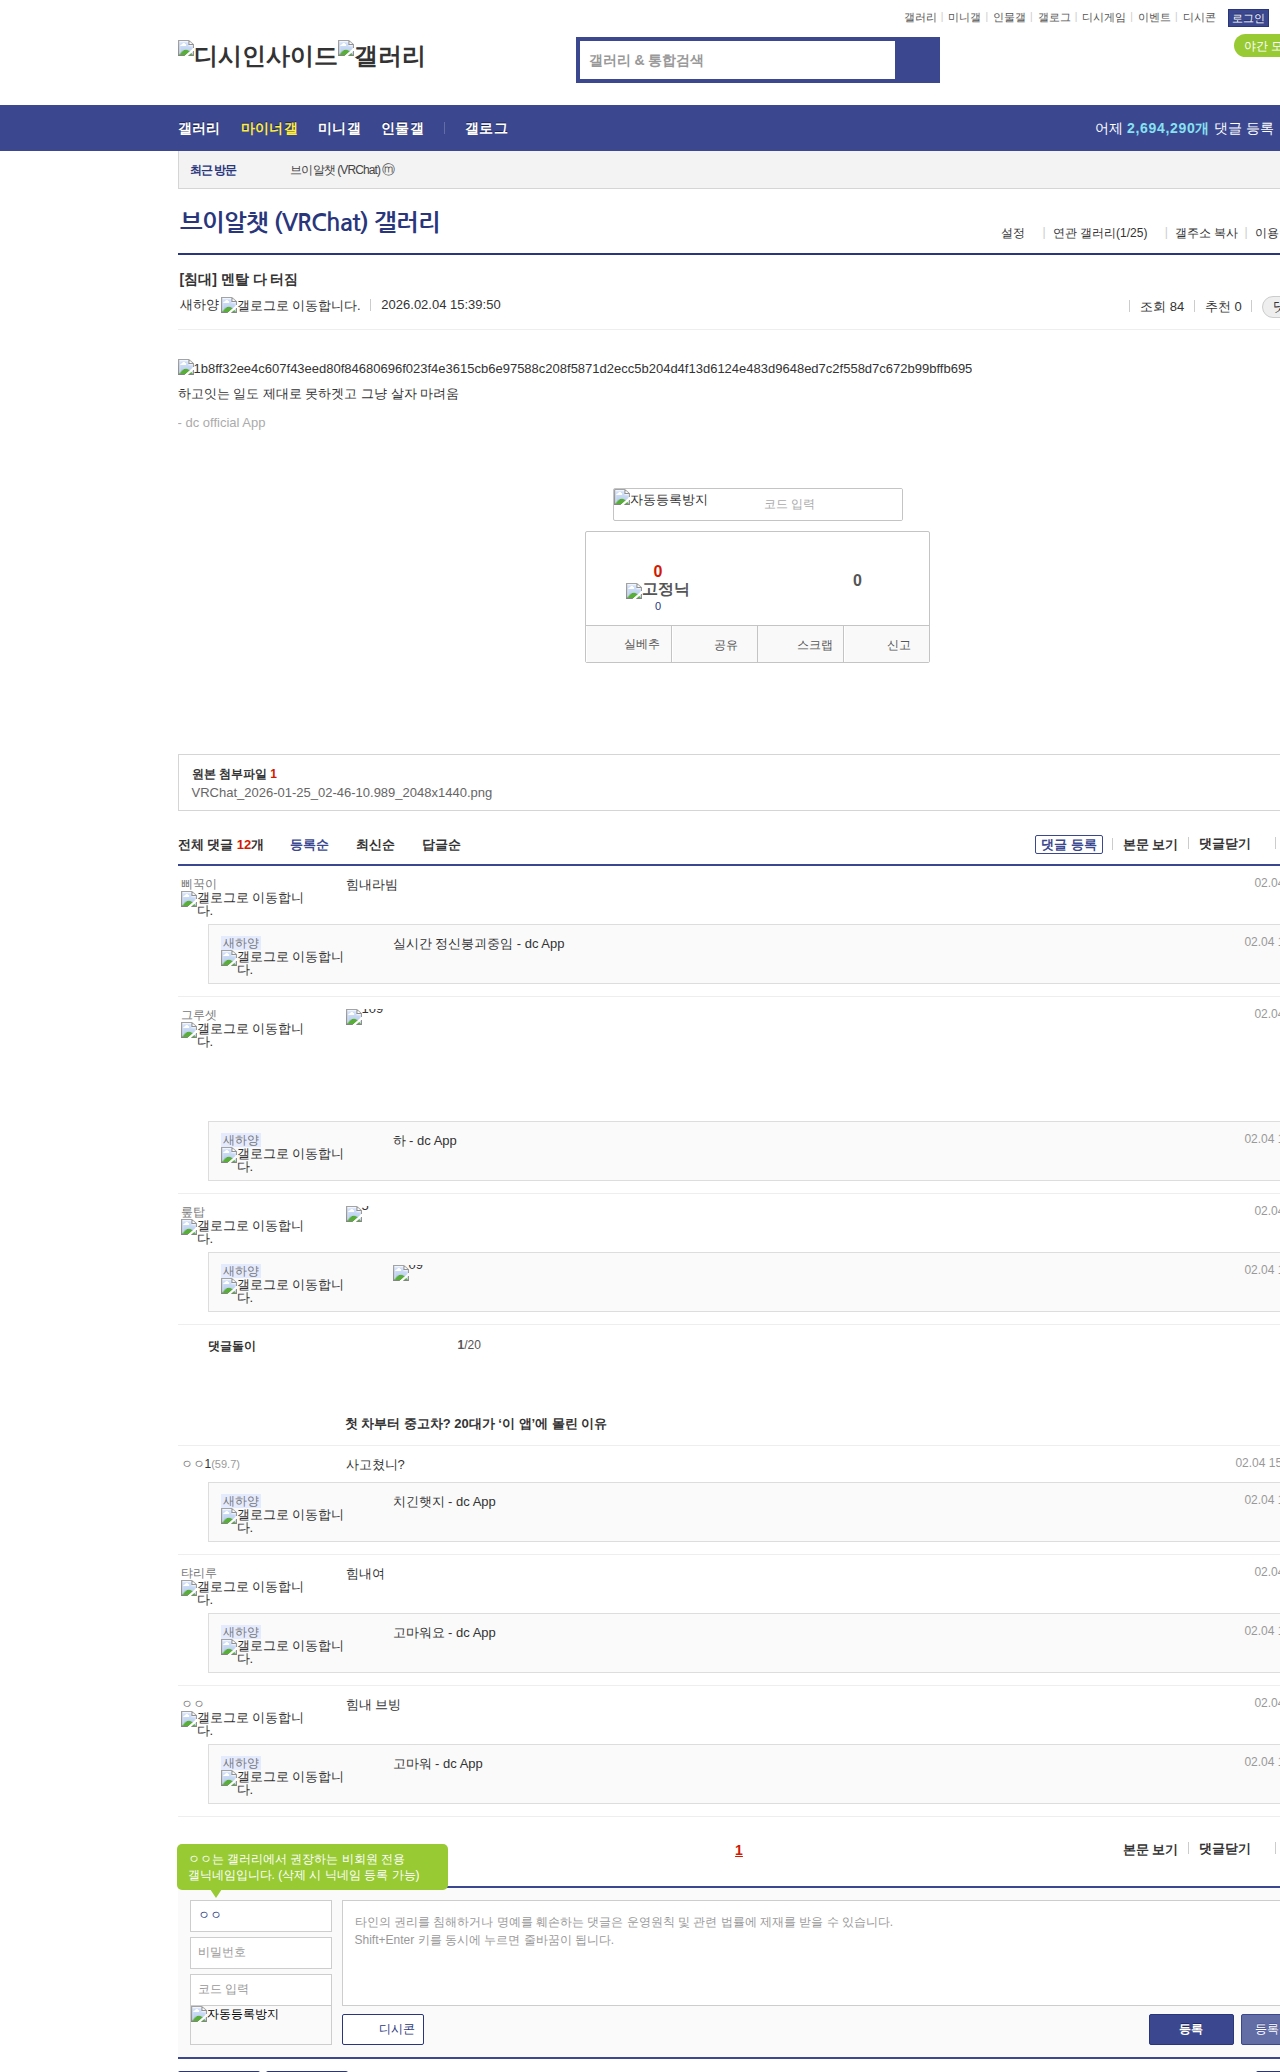Open 갤로그 in the blue navigation bar
Viewport: 1280px width, 2072px height.
click(x=486, y=129)
